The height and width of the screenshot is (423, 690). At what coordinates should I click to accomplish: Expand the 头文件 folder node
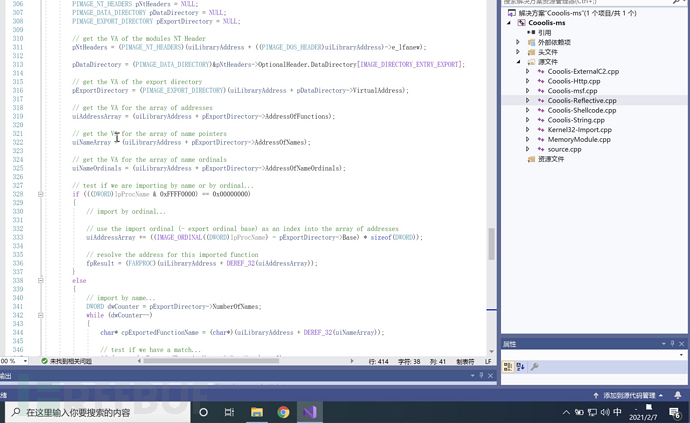click(x=518, y=52)
